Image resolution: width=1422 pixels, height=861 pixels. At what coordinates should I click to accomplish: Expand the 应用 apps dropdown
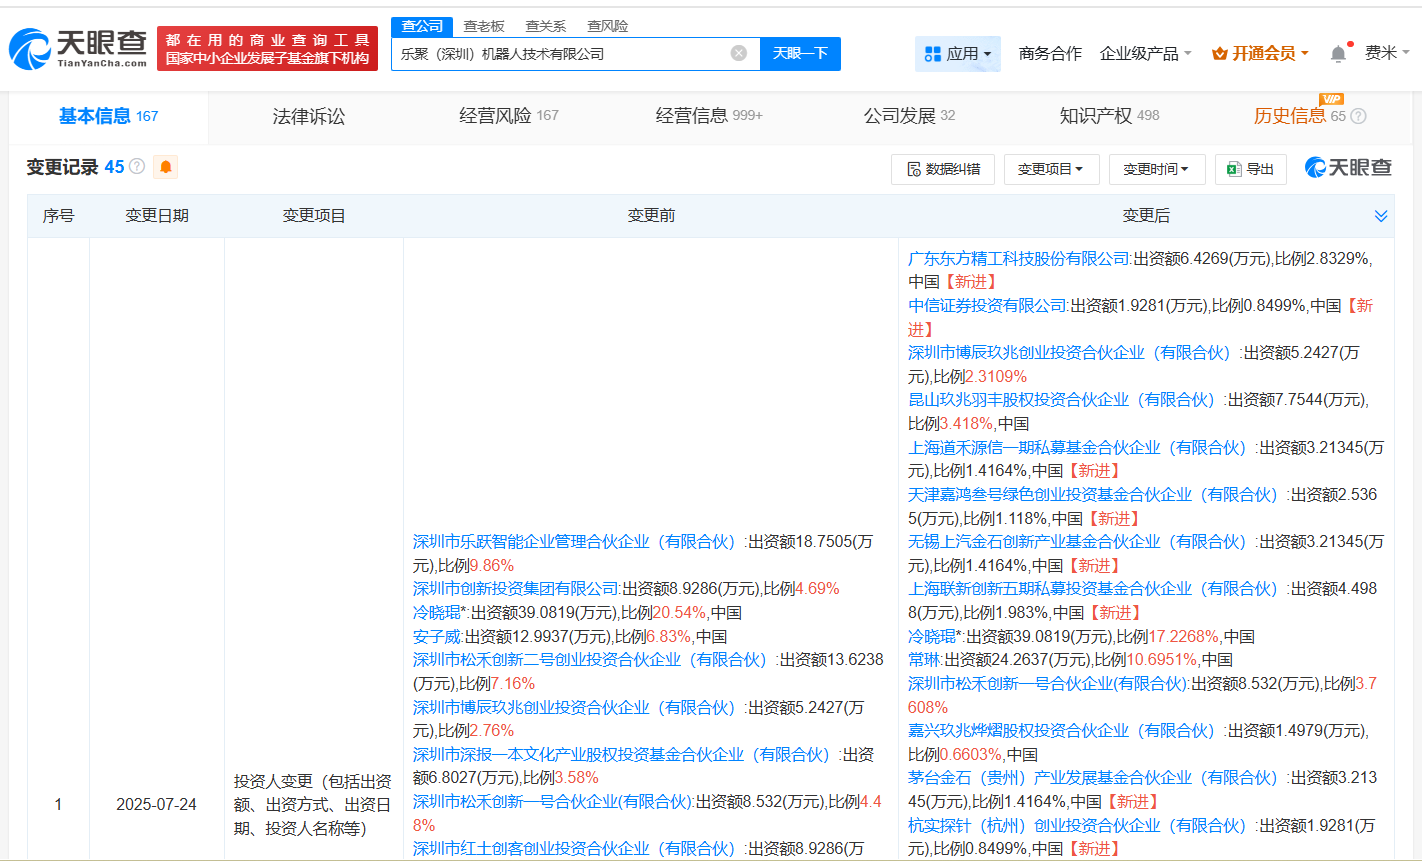tap(957, 53)
